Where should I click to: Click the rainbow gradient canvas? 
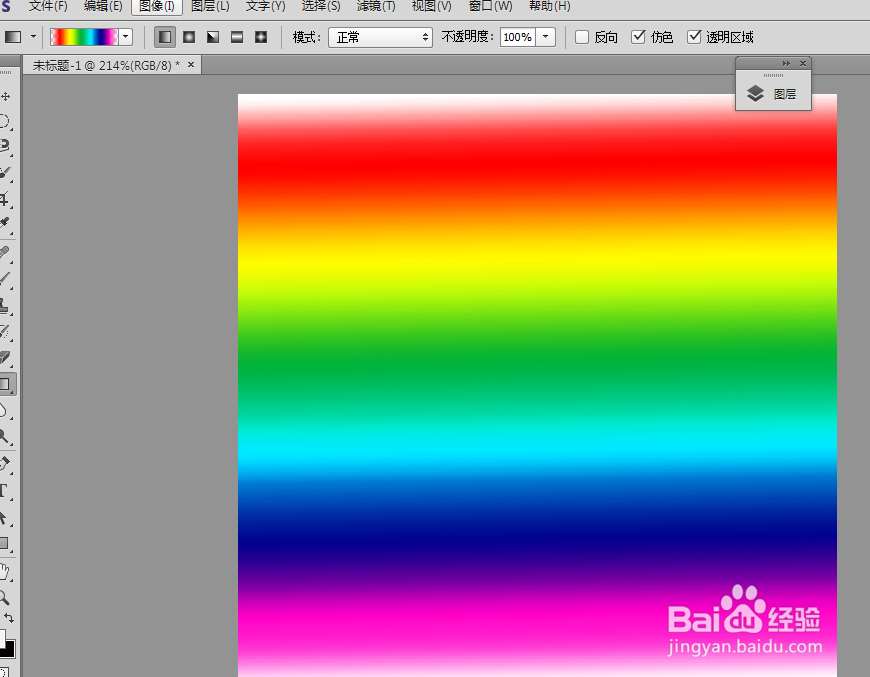pyautogui.click(x=537, y=385)
